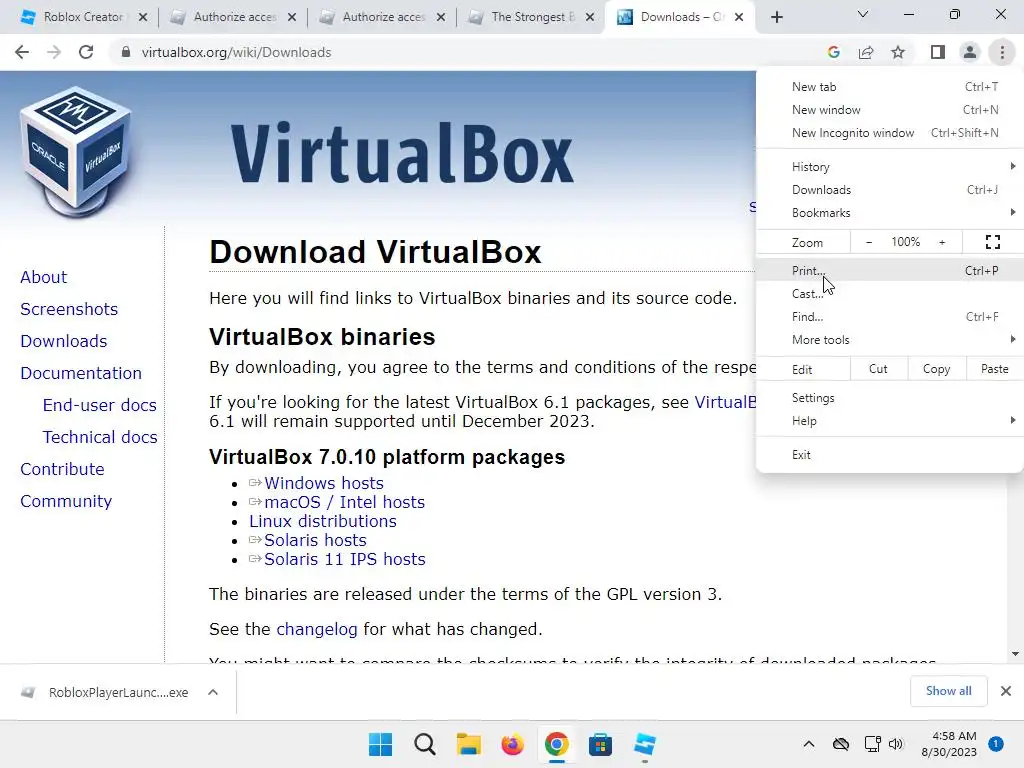Image resolution: width=1024 pixels, height=768 pixels.
Task: Open Downloads from Chrome menu
Action: (889, 190)
